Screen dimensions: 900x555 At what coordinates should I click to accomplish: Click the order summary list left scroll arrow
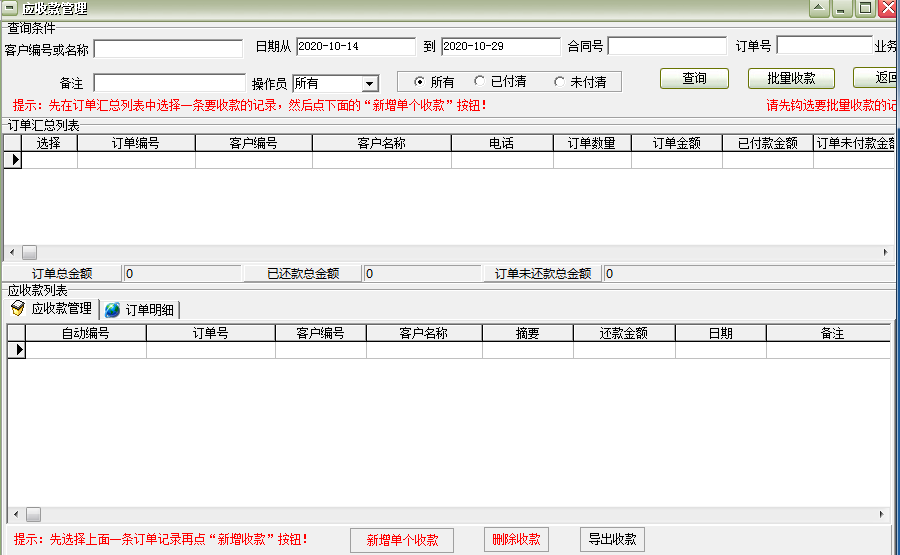(x=12, y=253)
